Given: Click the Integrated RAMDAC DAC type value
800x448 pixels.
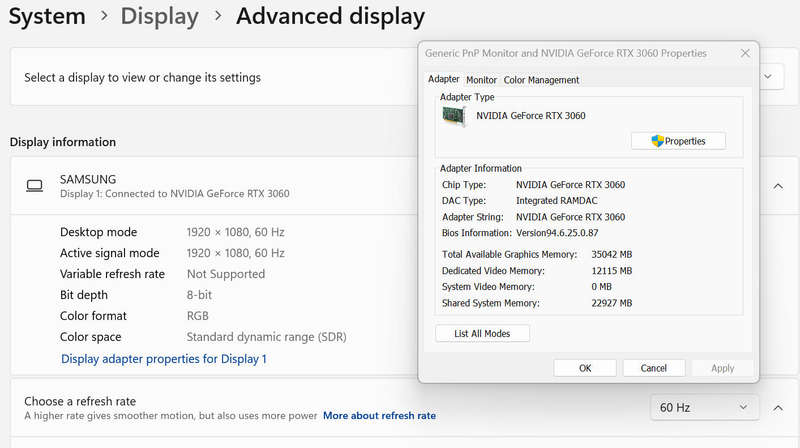Looking at the screenshot, I should 557,201.
